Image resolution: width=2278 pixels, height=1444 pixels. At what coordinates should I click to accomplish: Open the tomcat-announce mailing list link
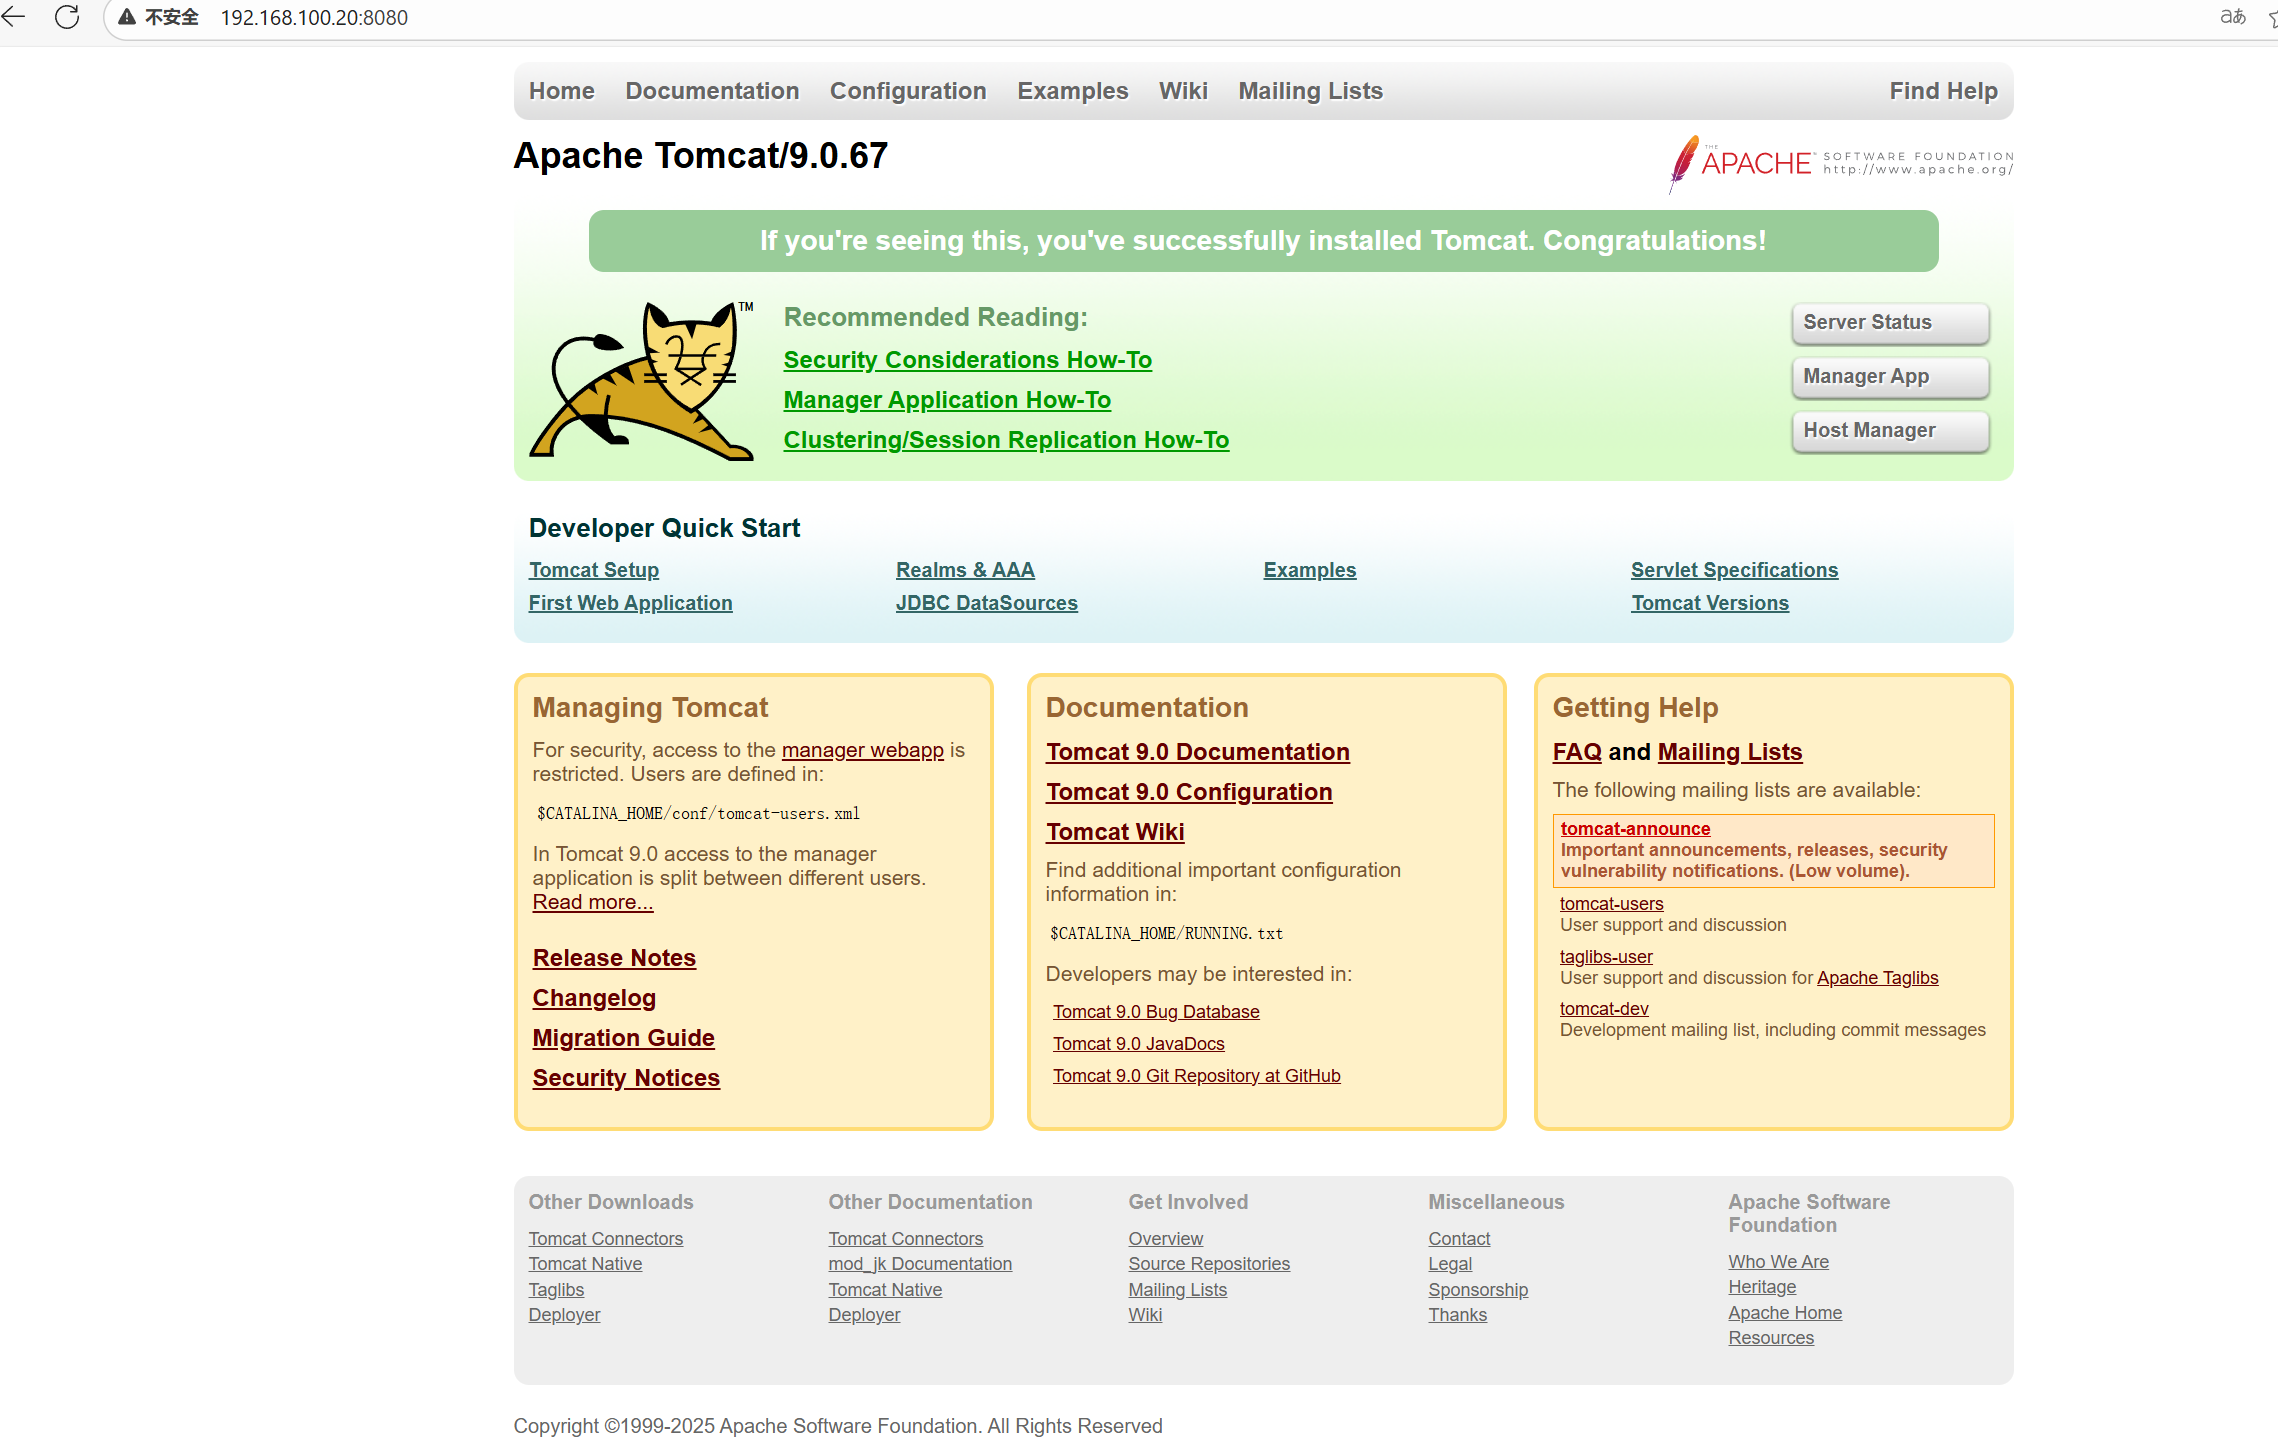point(1634,829)
